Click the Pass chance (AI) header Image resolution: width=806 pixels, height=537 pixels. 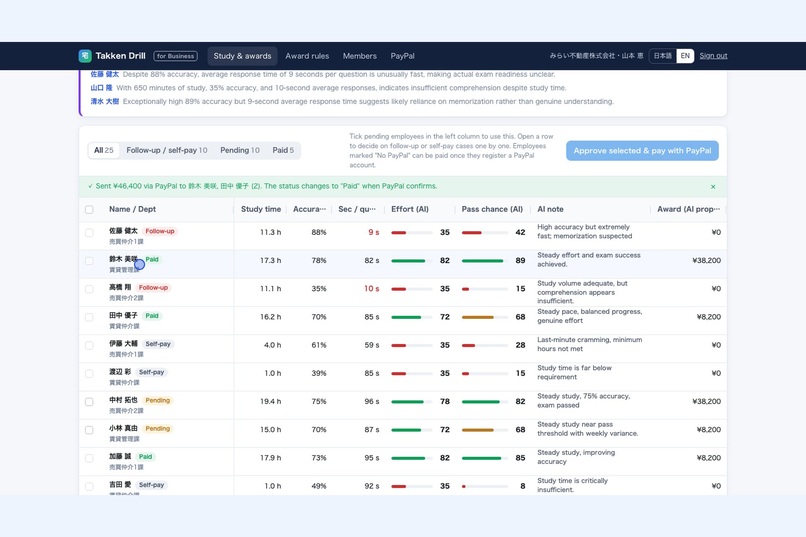pos(492,209)
